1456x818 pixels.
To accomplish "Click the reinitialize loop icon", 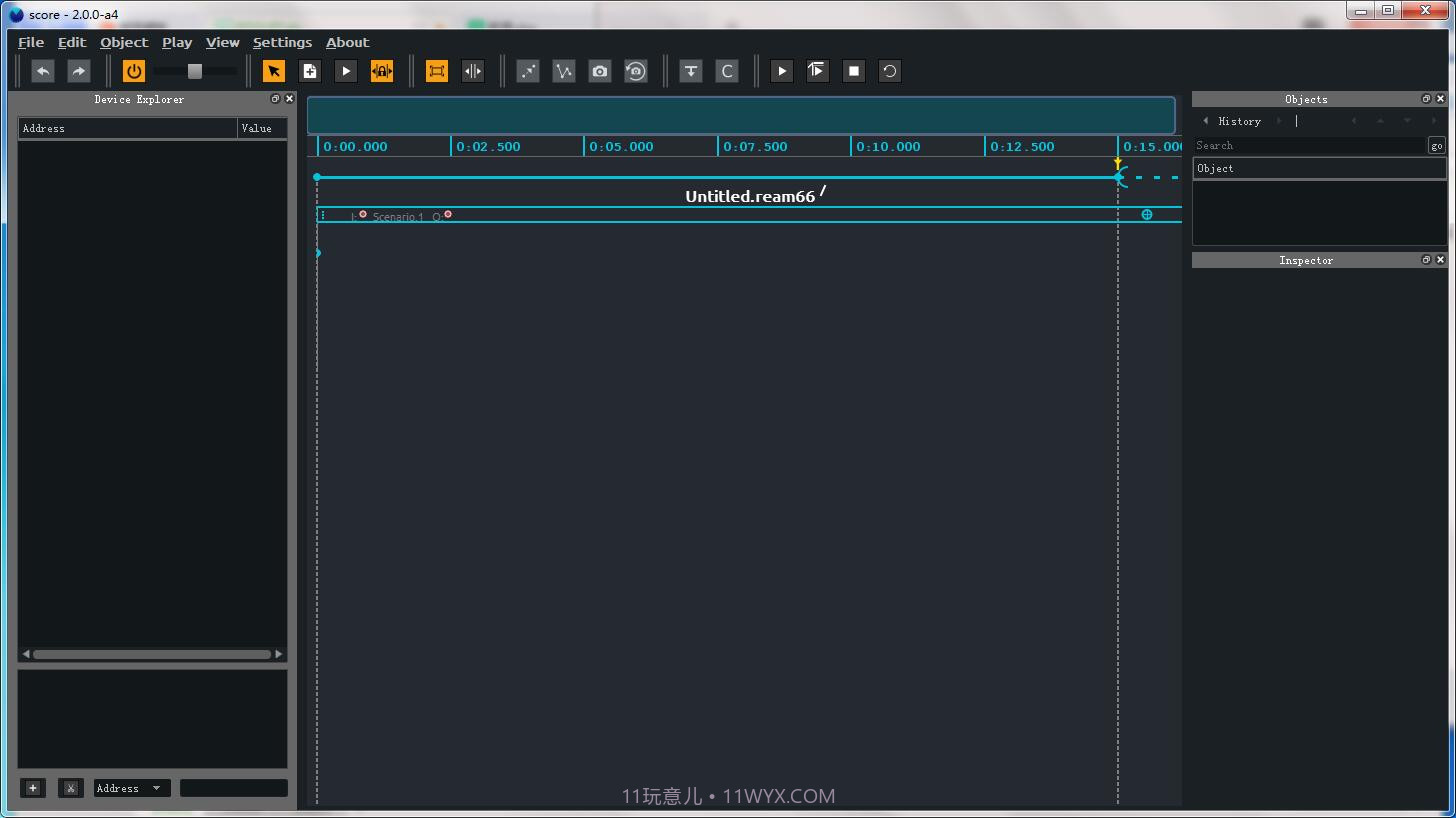I will [x=890, y=71].
